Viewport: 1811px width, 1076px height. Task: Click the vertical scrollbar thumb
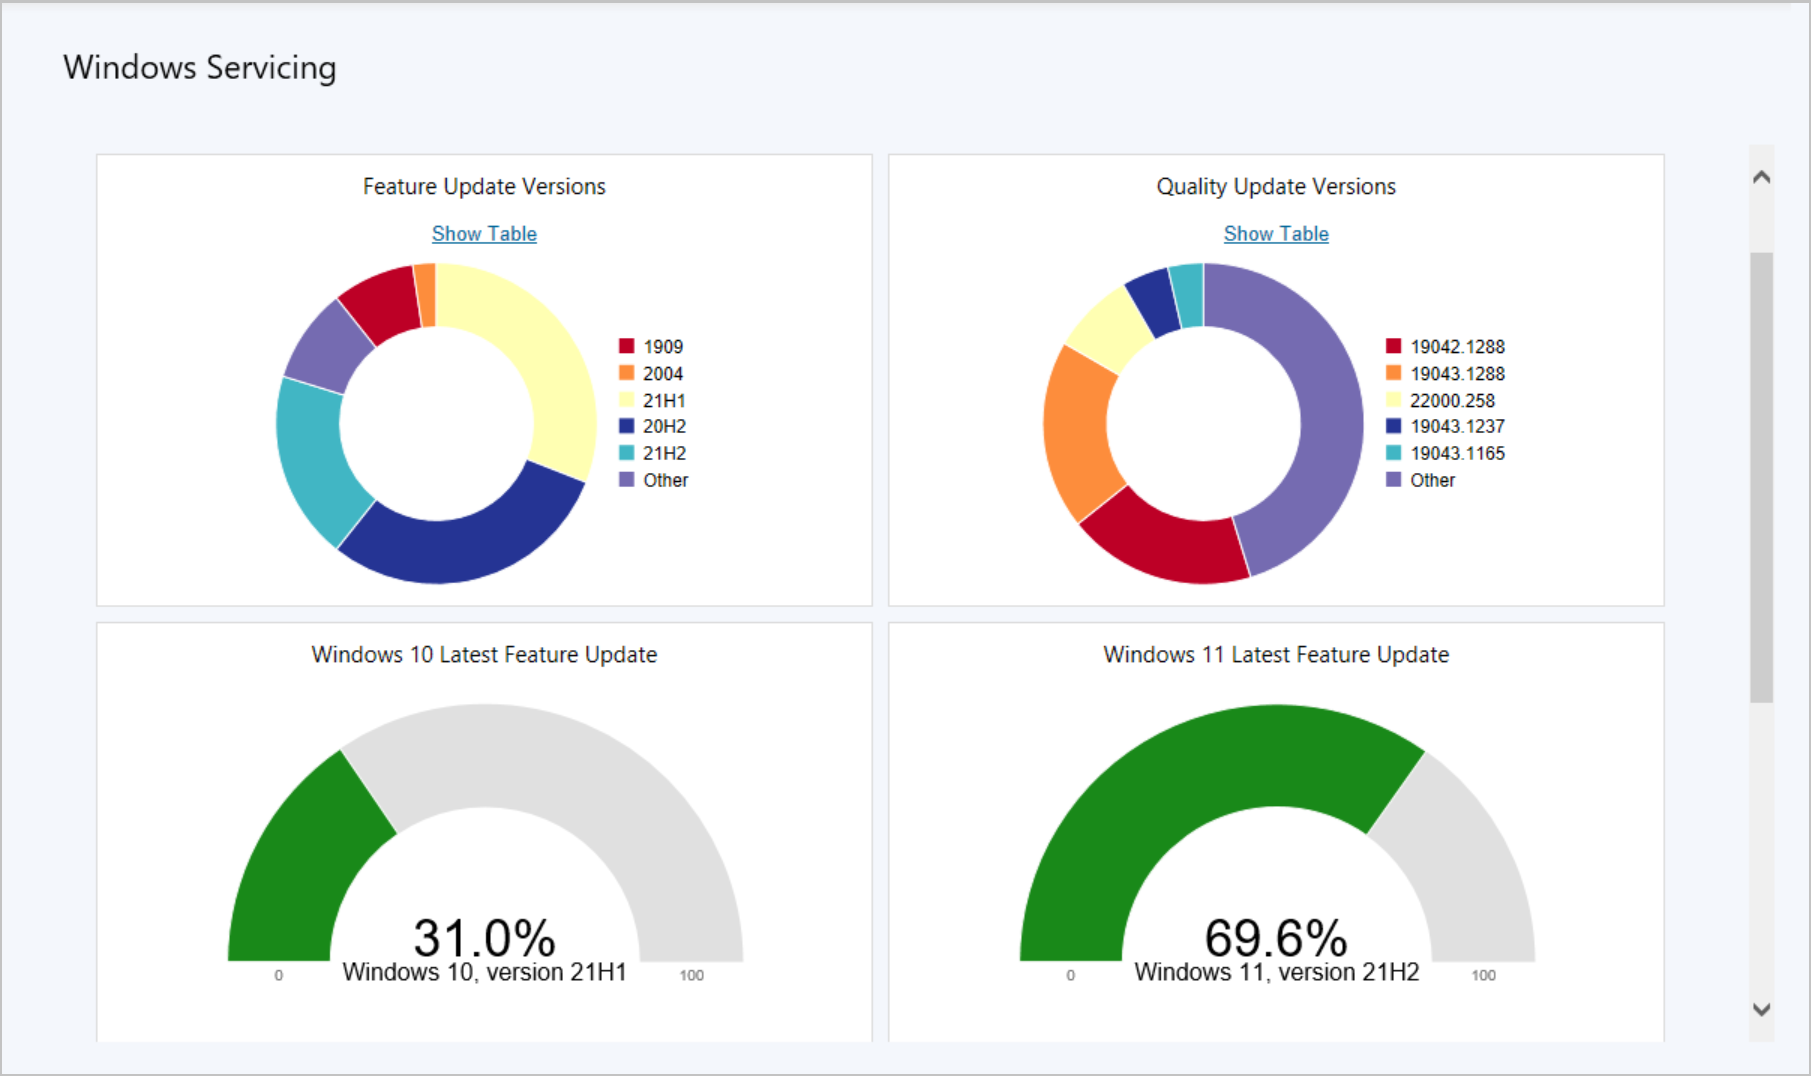[1762, 478]
